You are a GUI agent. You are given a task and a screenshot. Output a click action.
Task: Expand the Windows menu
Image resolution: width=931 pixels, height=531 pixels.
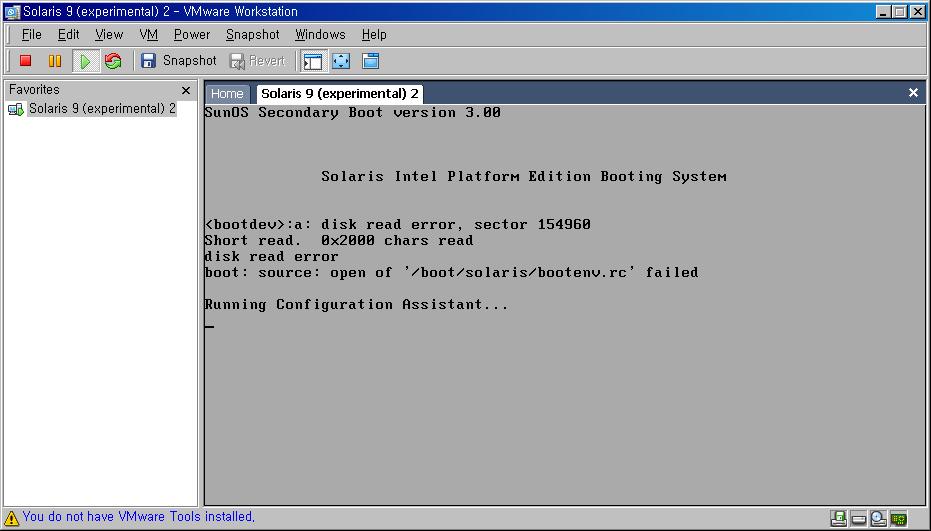click(x=320, y=34)
